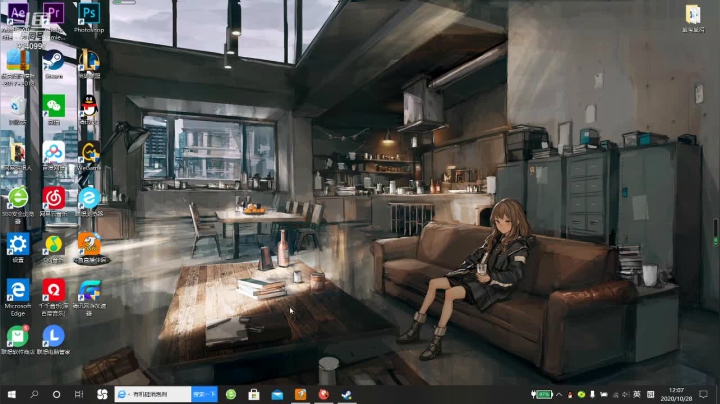Open Cortana circle on the taskbar
The height and width of the screenshot is (404, 720).
click(56, 394)
